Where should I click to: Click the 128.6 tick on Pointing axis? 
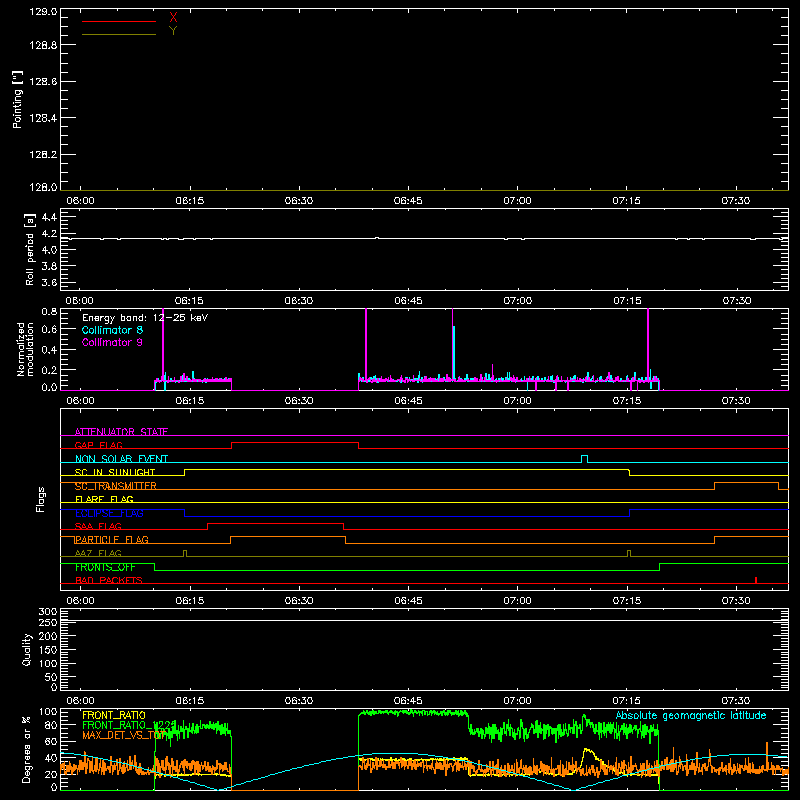click(43, 82)
